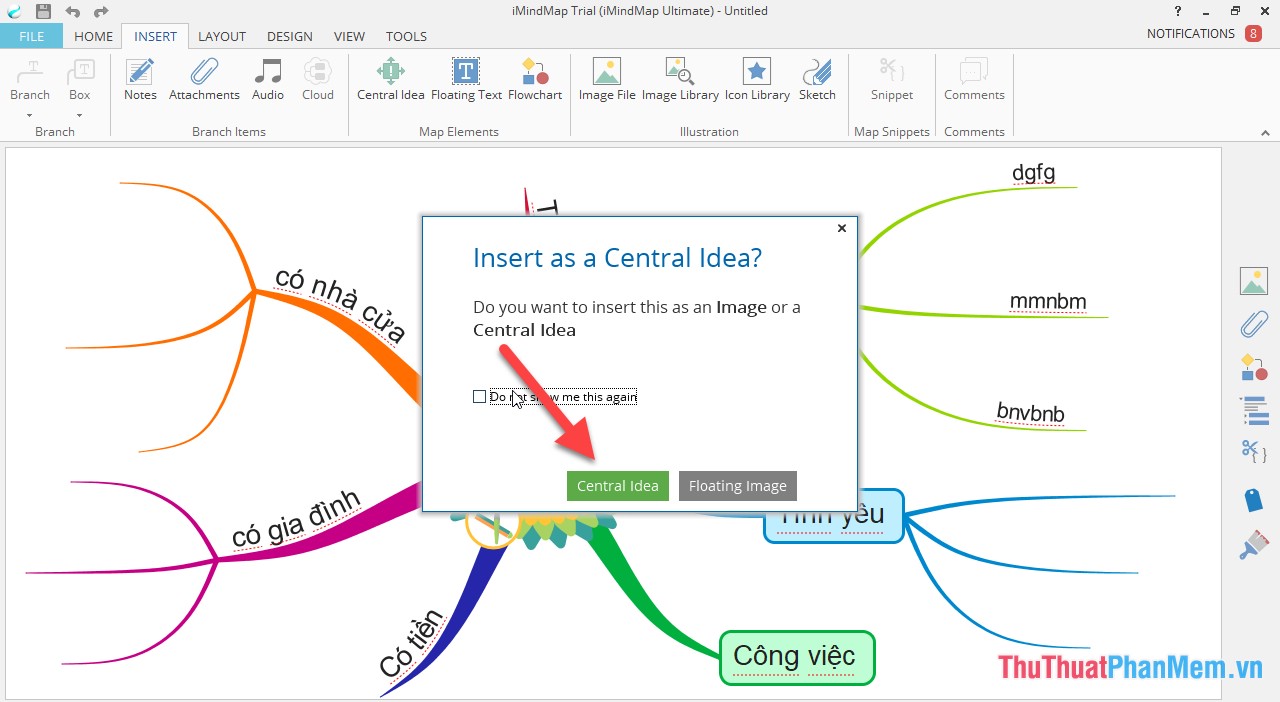Add Notes to the selected branch
The height and width of the screenshot is (702, 1280).
140,80
